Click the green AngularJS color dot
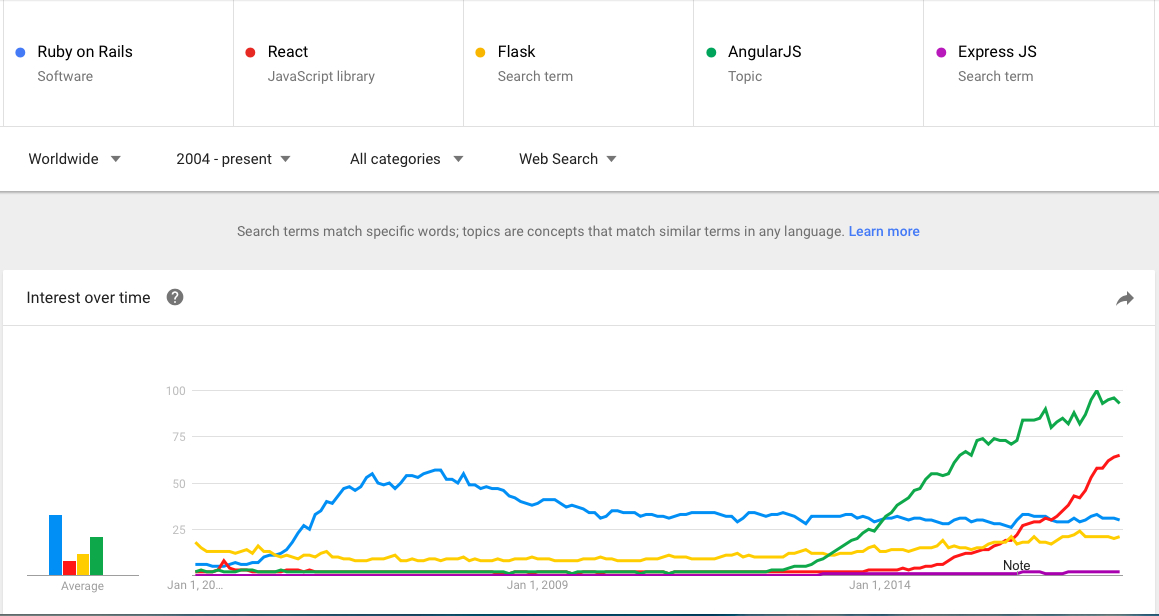 pyautogui.click(x=711, y=53)
